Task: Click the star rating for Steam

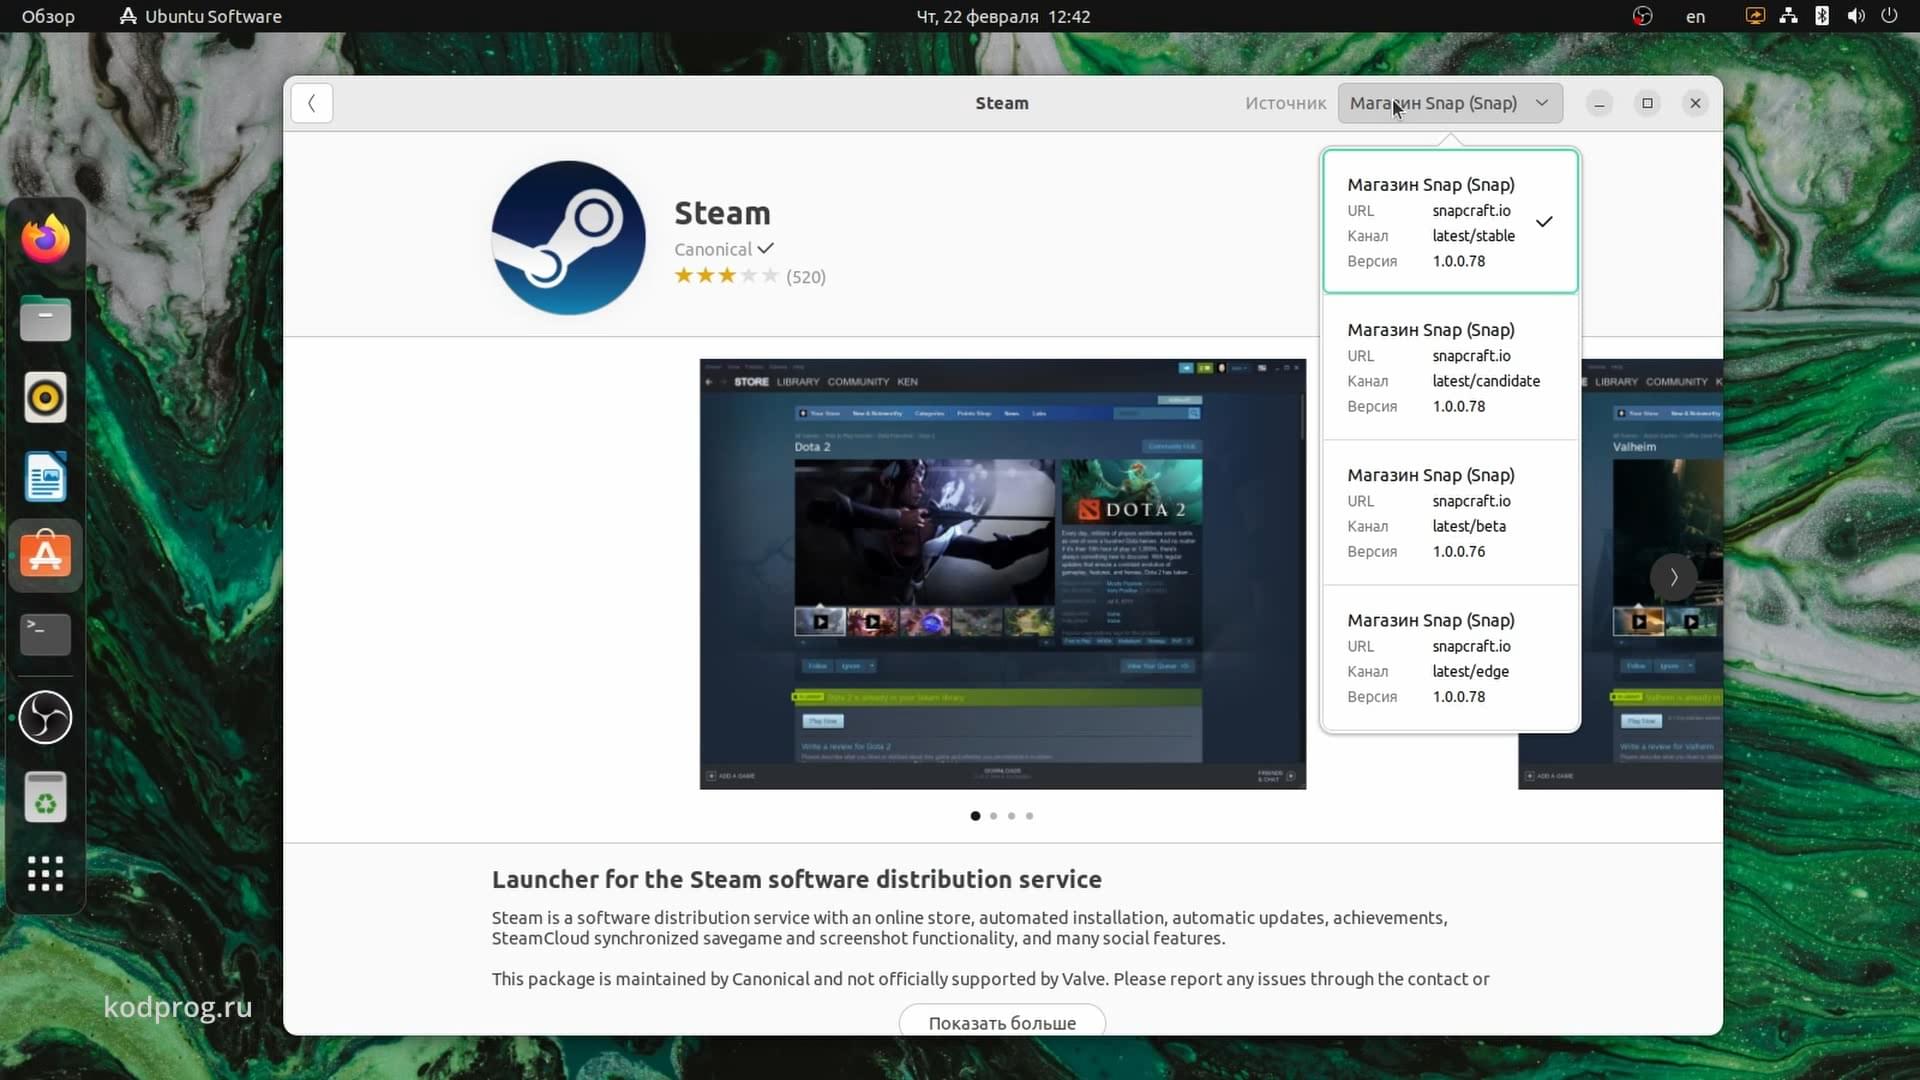Action: 726,276
